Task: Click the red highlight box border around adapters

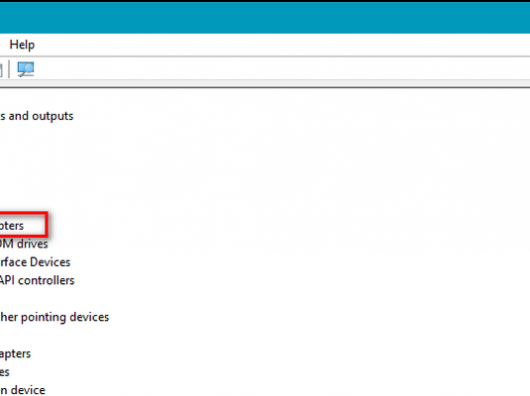Action: (46, 224)
